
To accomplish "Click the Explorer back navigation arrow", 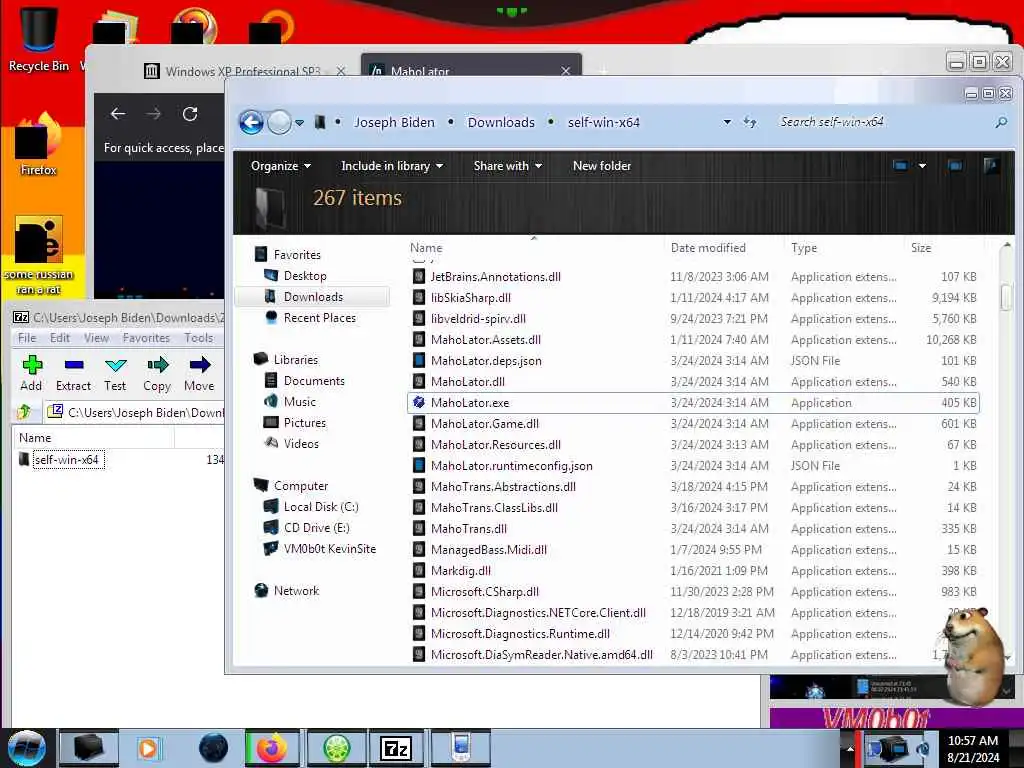I will coord(251,122).
